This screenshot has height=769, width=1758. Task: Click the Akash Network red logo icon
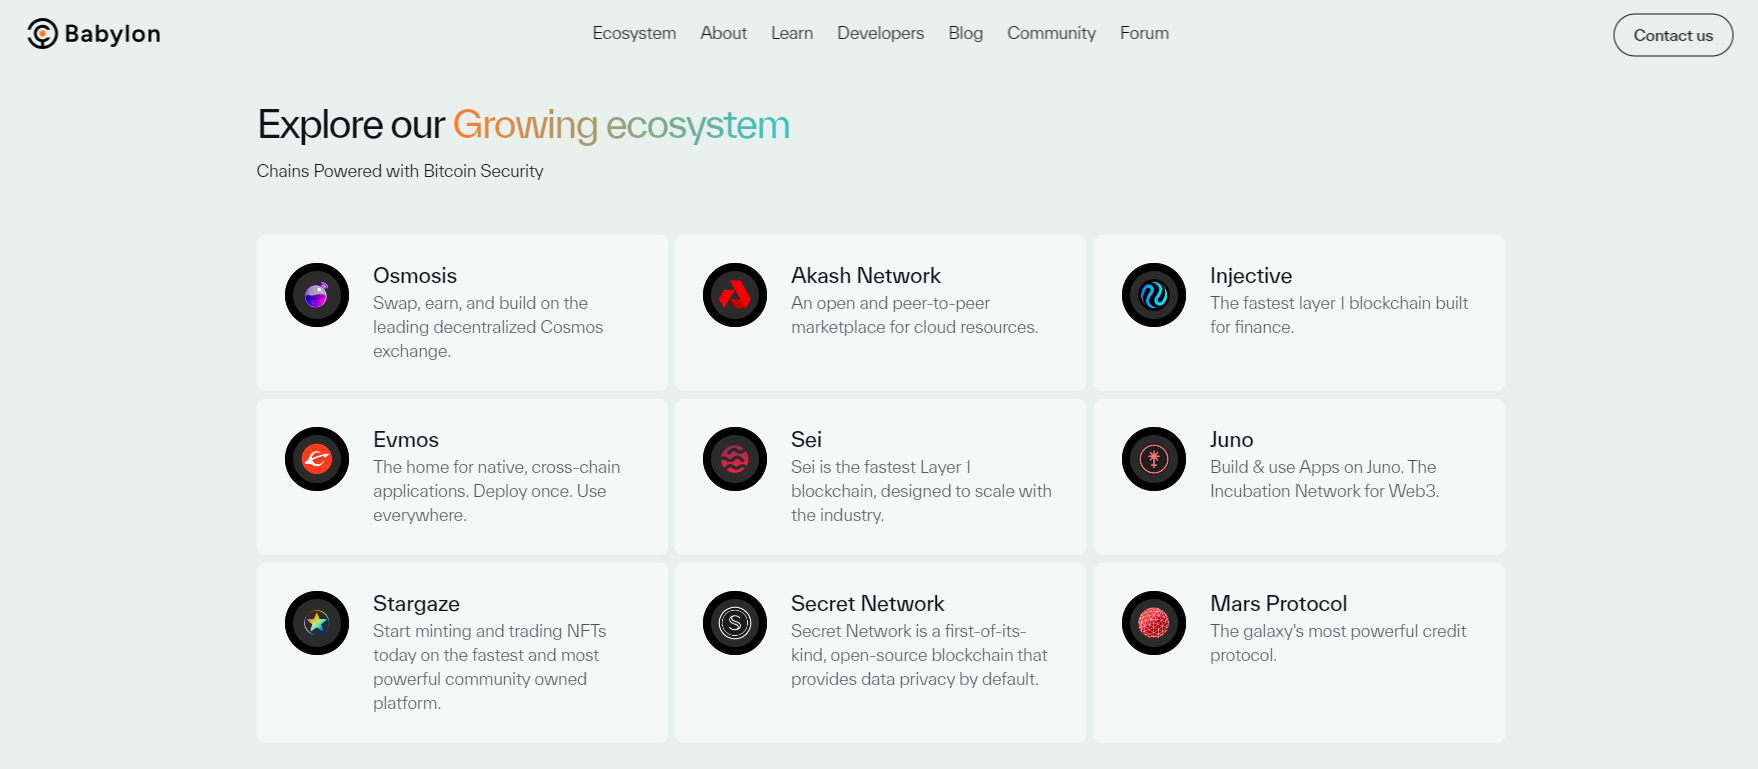[x=735, y=295]
